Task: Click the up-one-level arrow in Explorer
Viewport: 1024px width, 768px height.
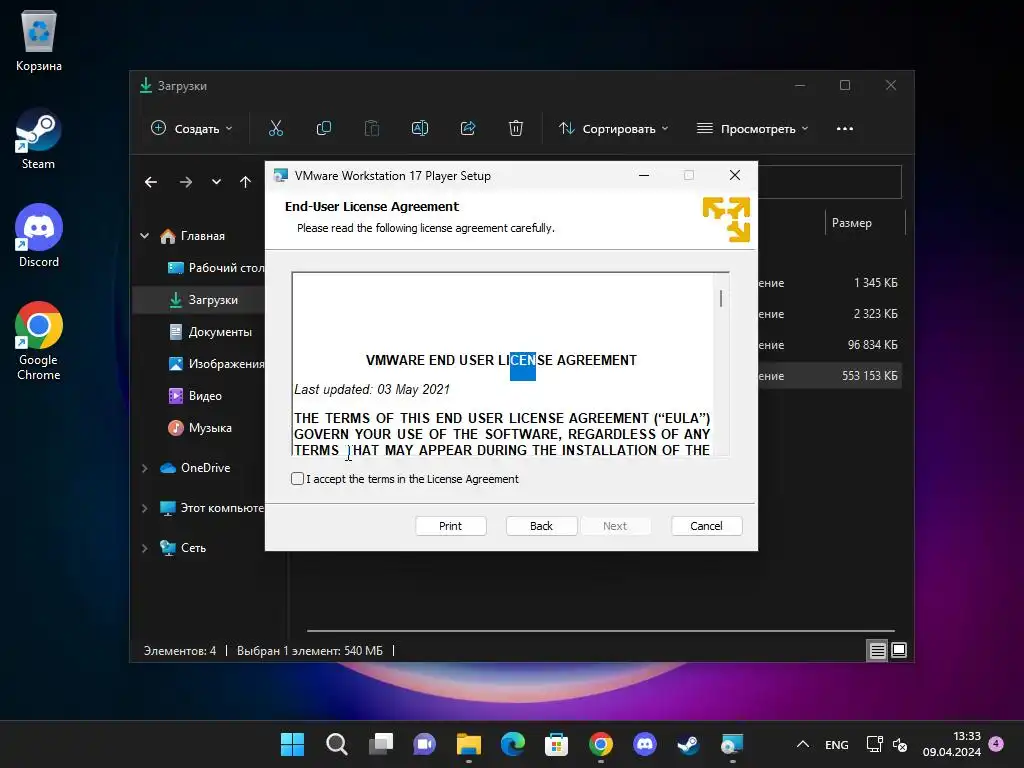Action: (x=246, y=182)
